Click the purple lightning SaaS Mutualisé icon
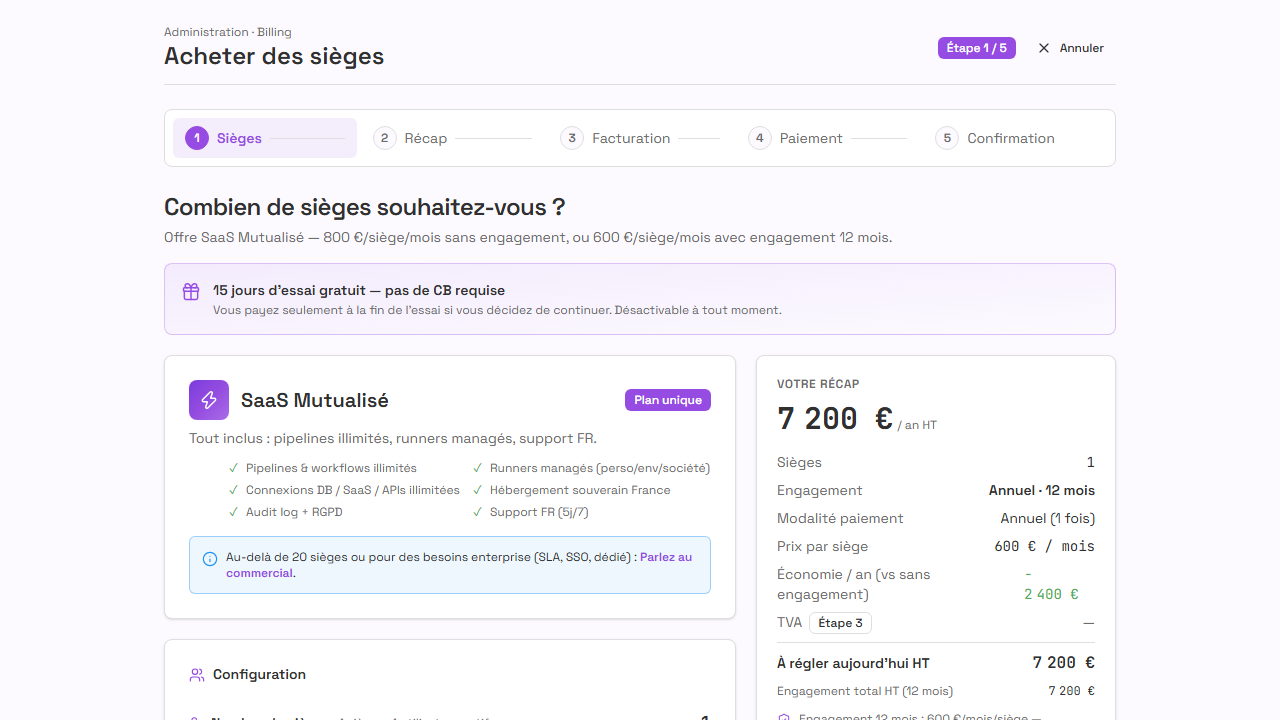This screenshot has height=720, width=1280. click(x=209, y=400)
